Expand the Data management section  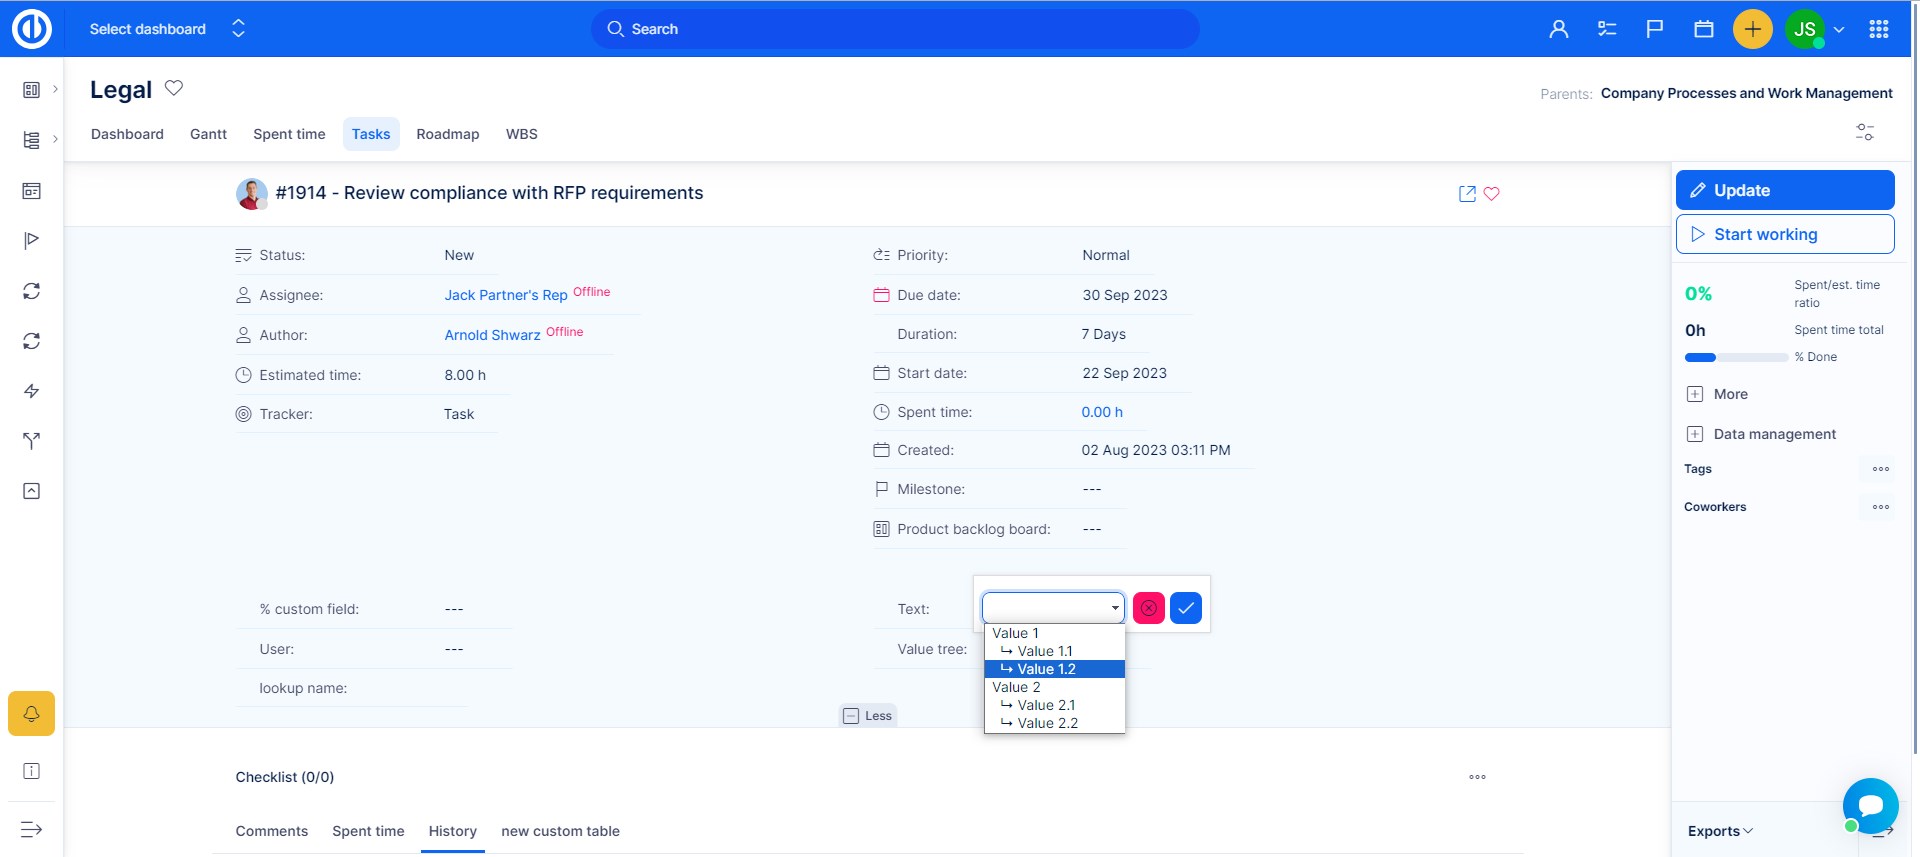click(x=1774, y=434)
